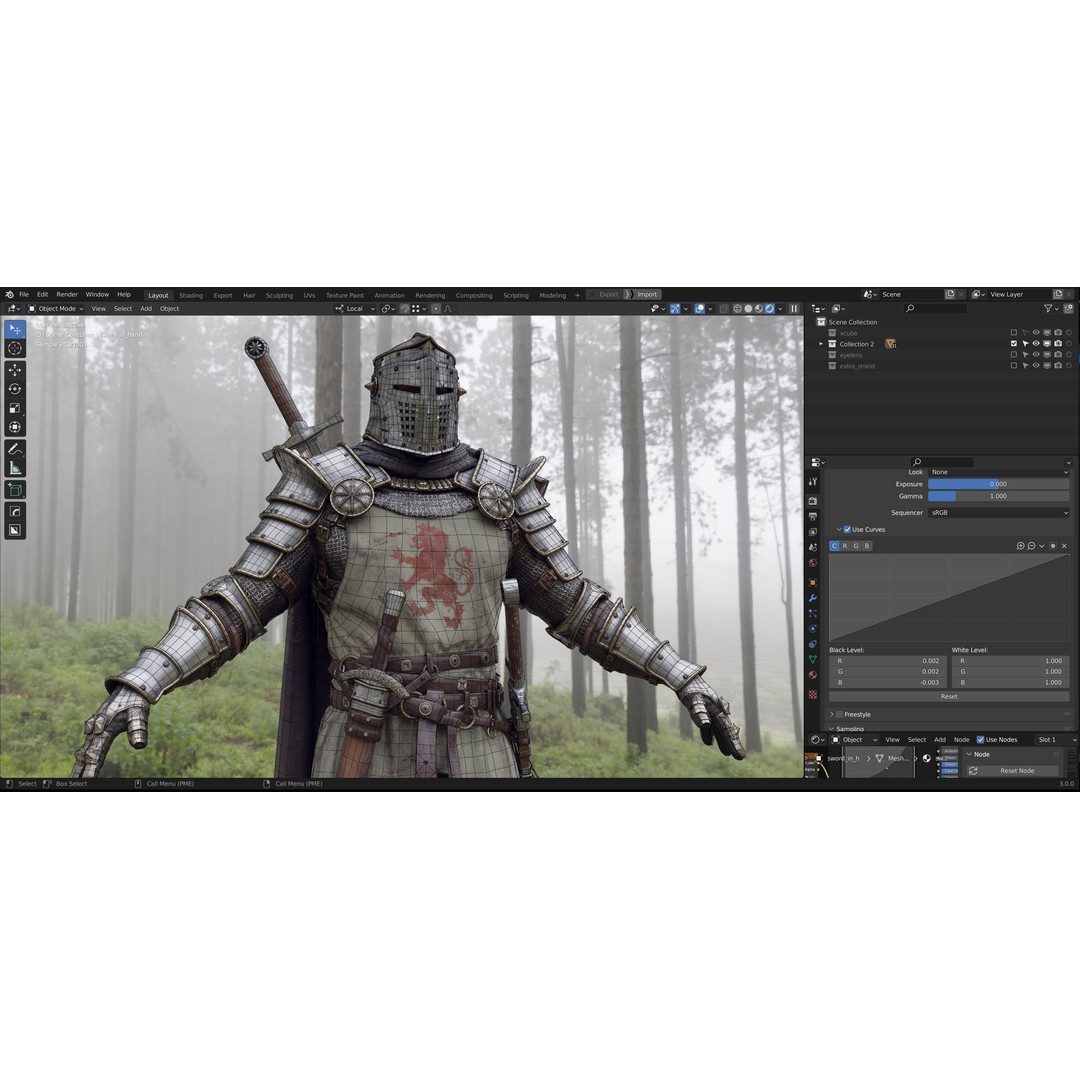This screenshot has width=1080, height=1080.
Task: Select the Add Cube tool
Action: click(x=14, y=490)
